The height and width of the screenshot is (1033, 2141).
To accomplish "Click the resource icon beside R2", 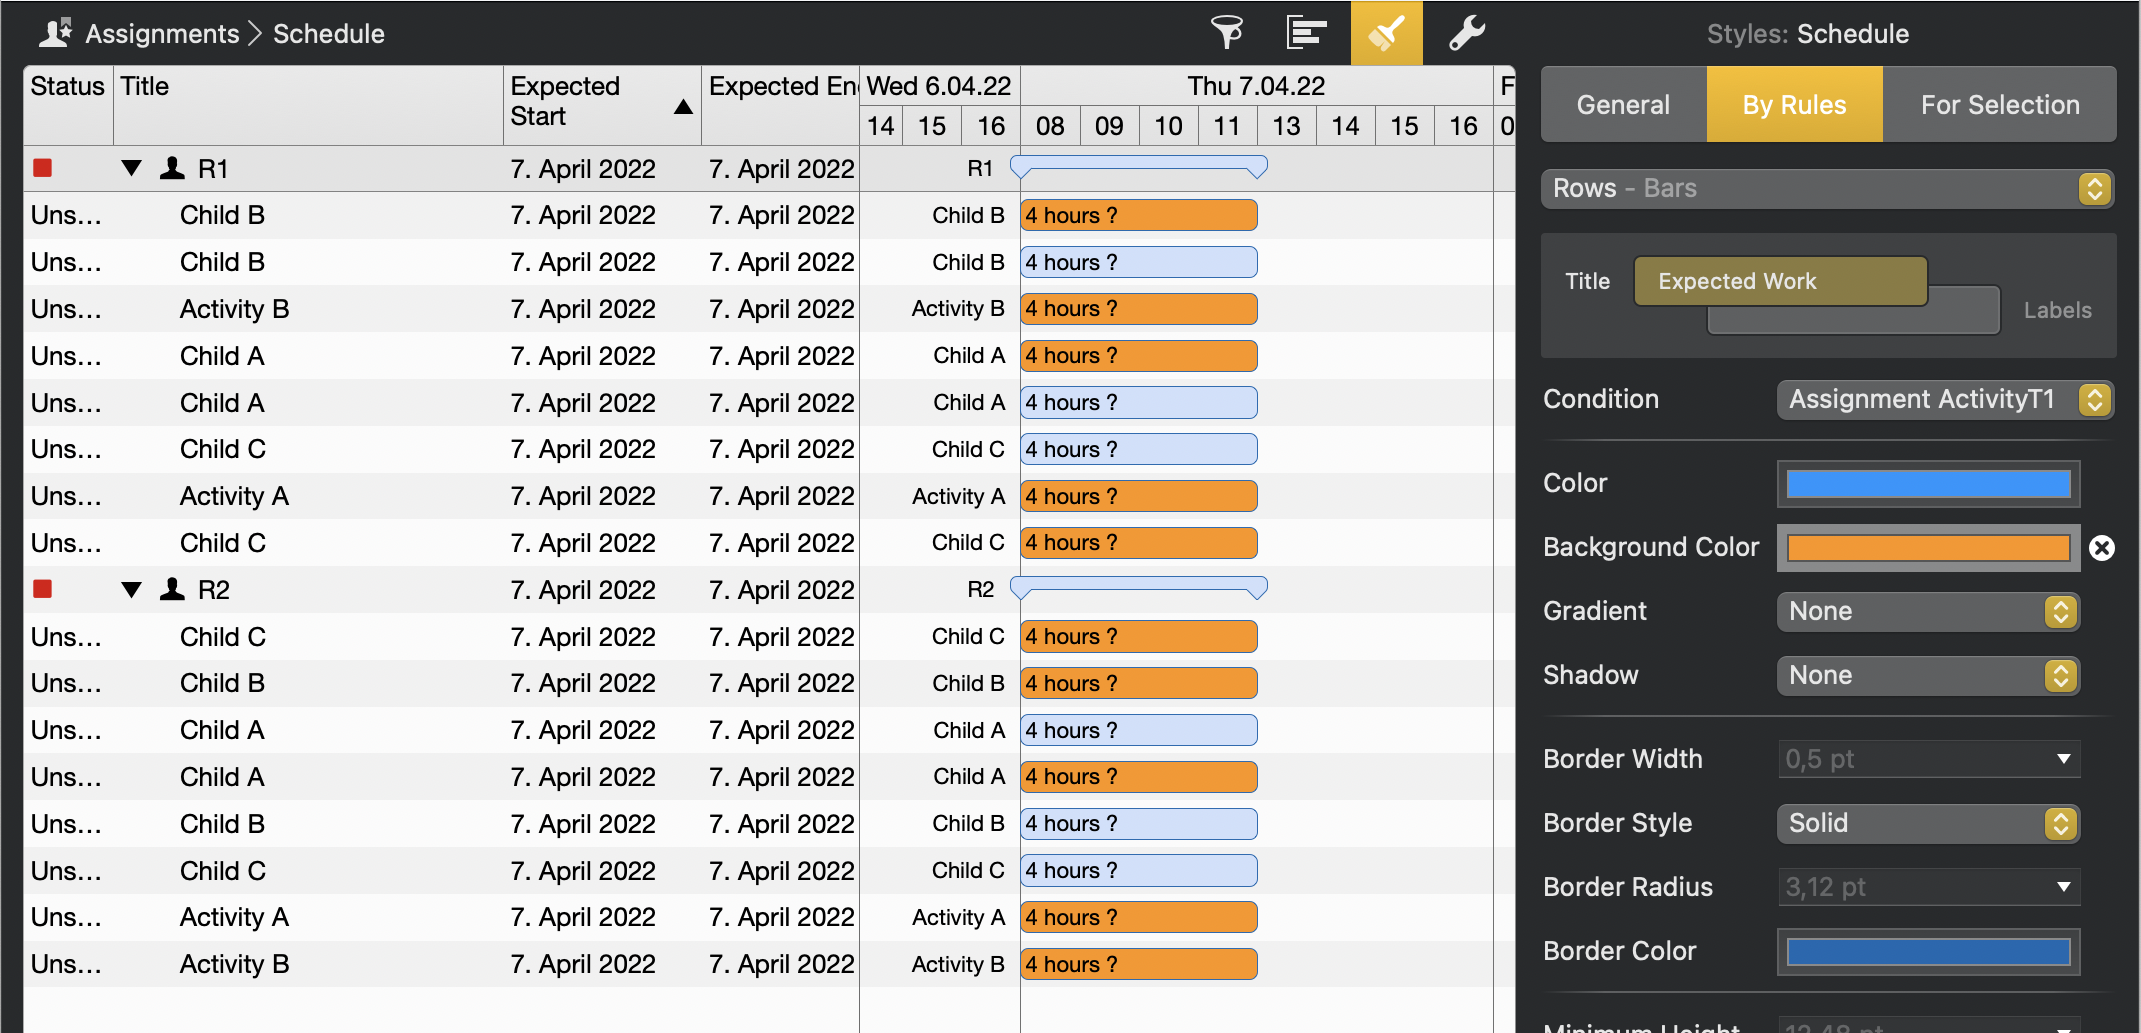I will pyautogui.click(x=171, y=589).
